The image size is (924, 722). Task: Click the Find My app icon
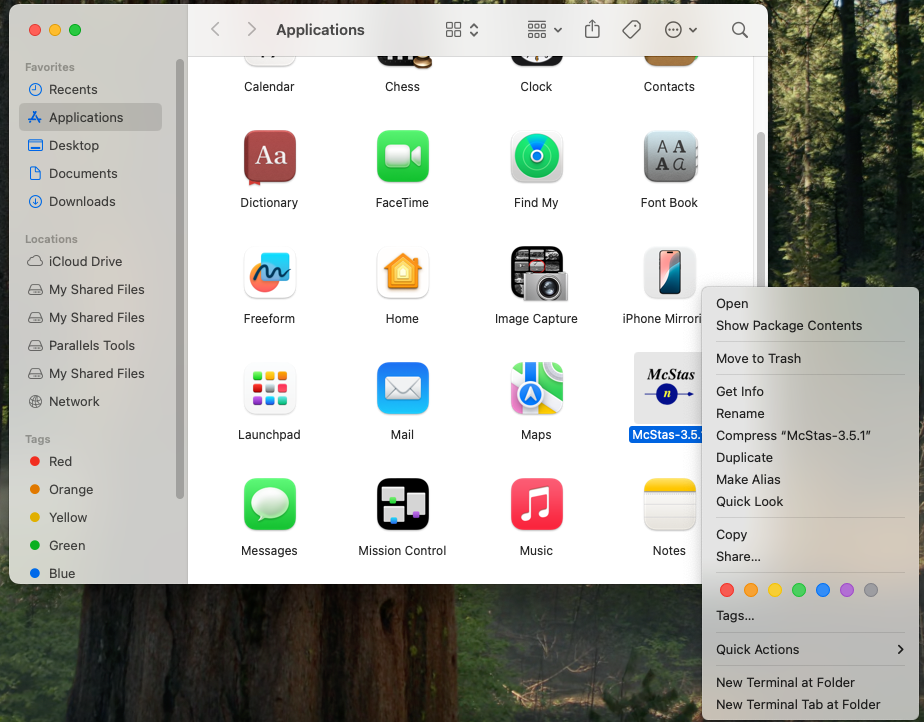(536, 157)
